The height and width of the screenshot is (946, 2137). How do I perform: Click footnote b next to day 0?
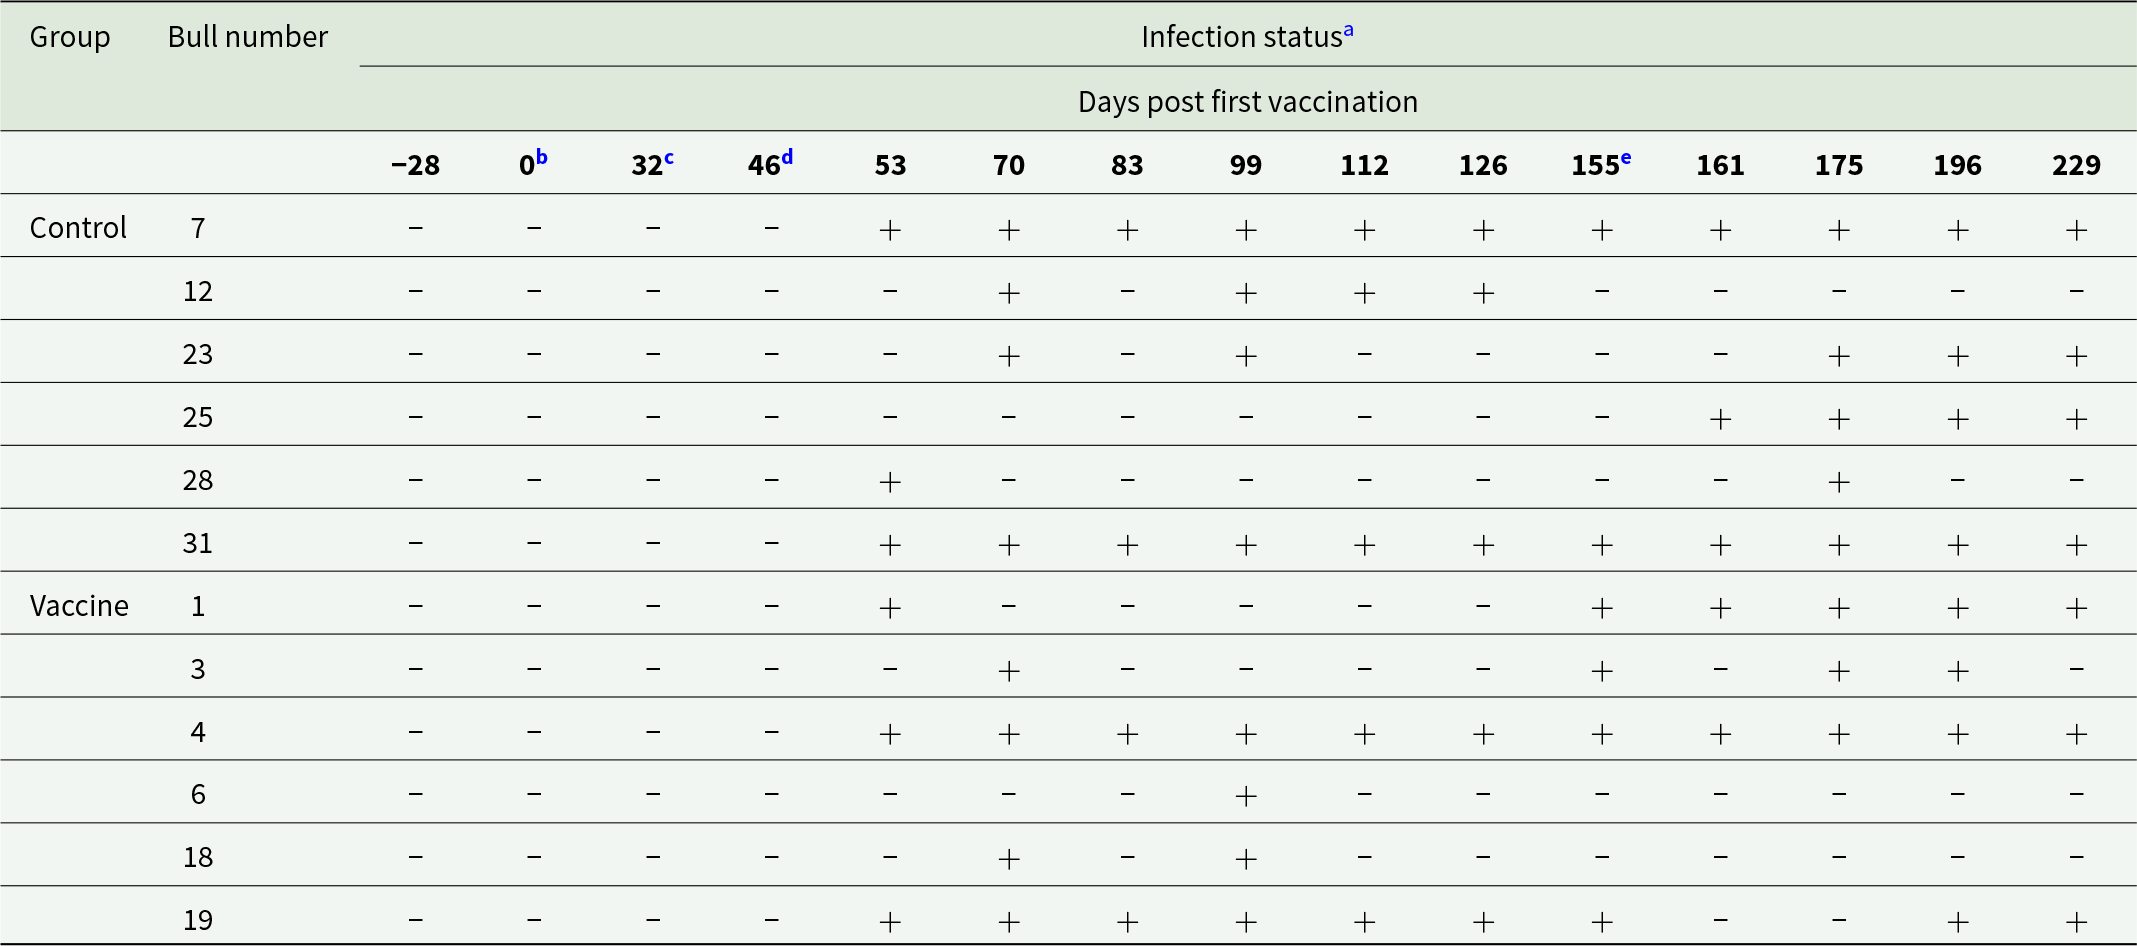tap(541, 157)
